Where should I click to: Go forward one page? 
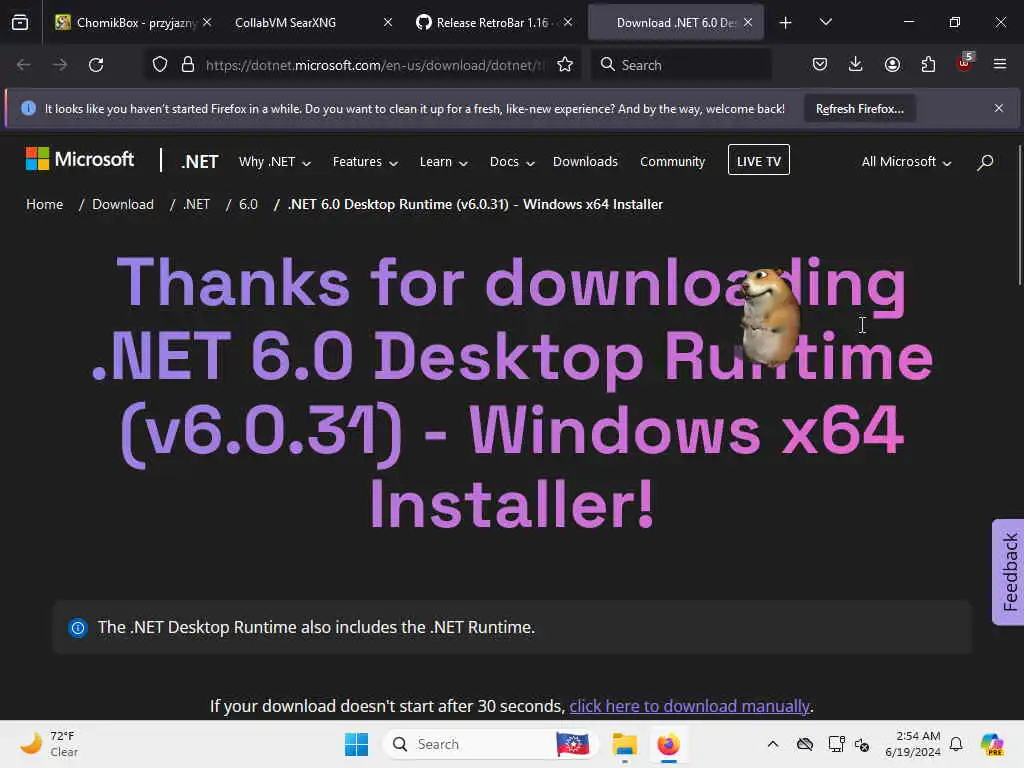click(x=59, y=65)
